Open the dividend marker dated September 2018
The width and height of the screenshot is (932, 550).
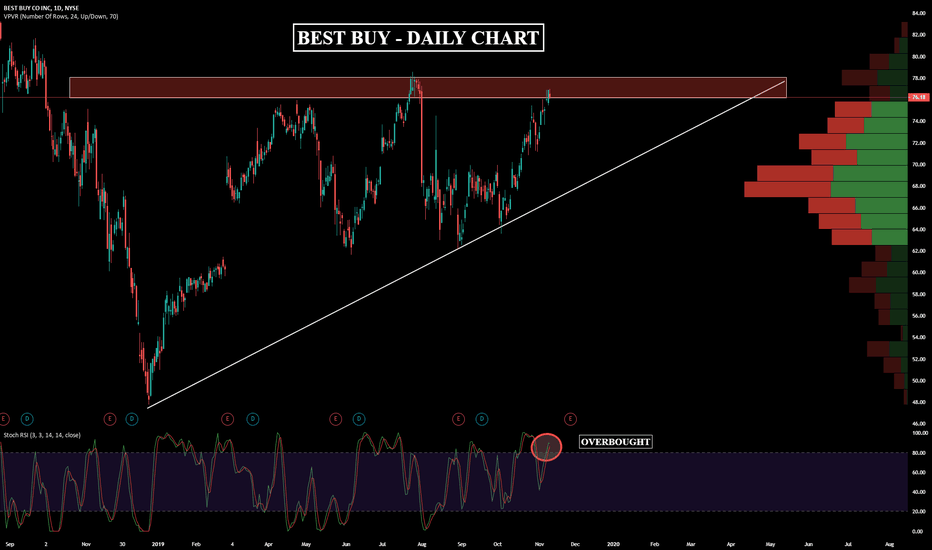(27, 419)
